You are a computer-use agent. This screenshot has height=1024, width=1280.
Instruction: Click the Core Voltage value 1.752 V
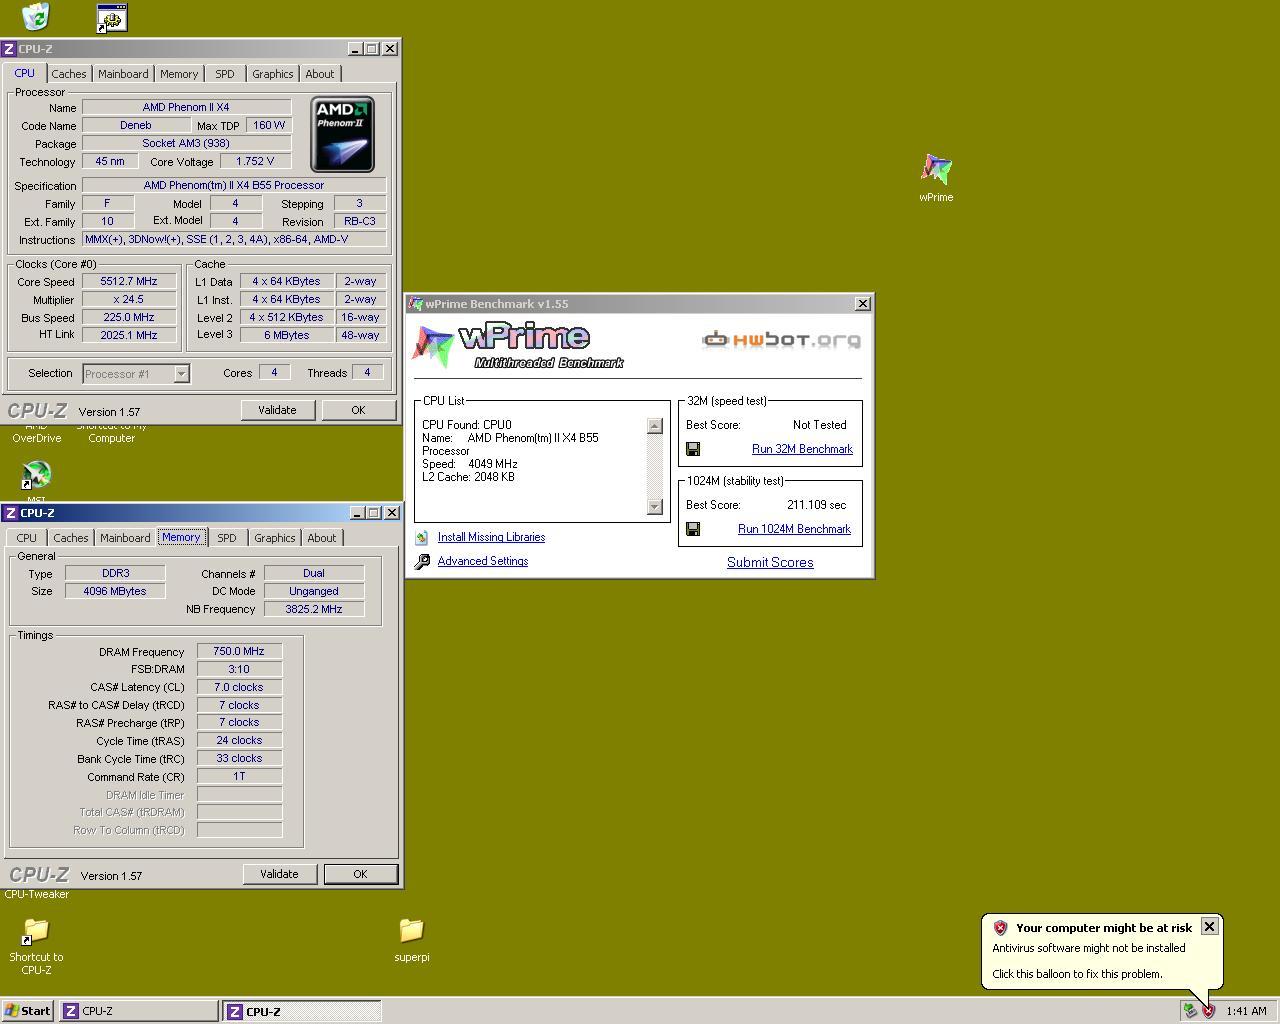[x=254, y=161]
